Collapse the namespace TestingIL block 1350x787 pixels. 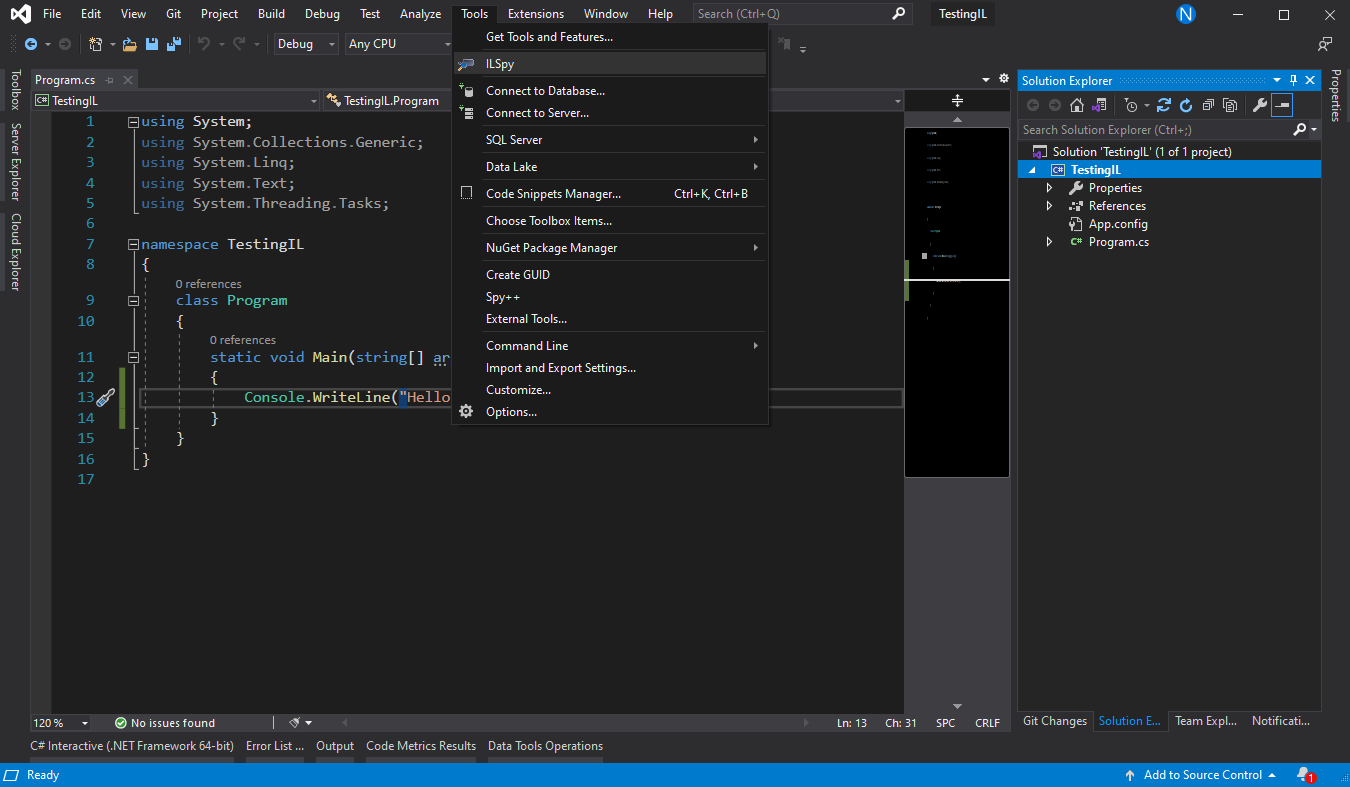(x=134, y=245)
